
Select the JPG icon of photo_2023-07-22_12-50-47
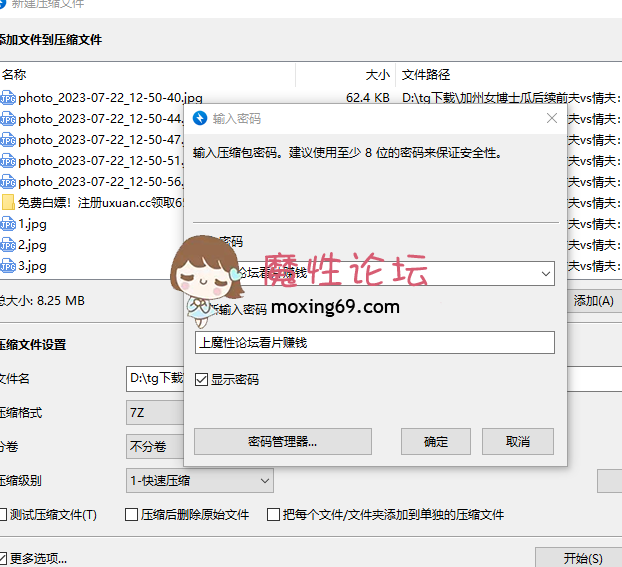pos(8,140)
